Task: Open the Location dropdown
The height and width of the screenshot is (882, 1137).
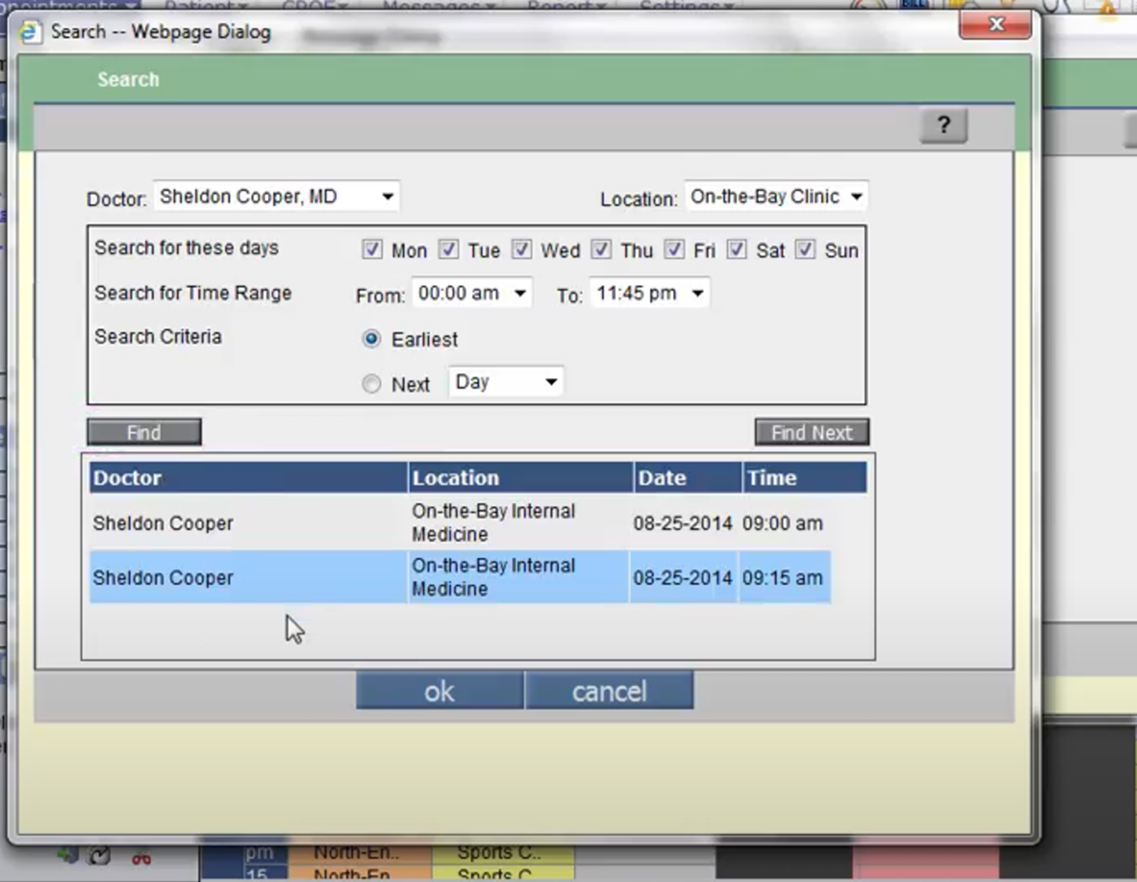Action: 776,197
